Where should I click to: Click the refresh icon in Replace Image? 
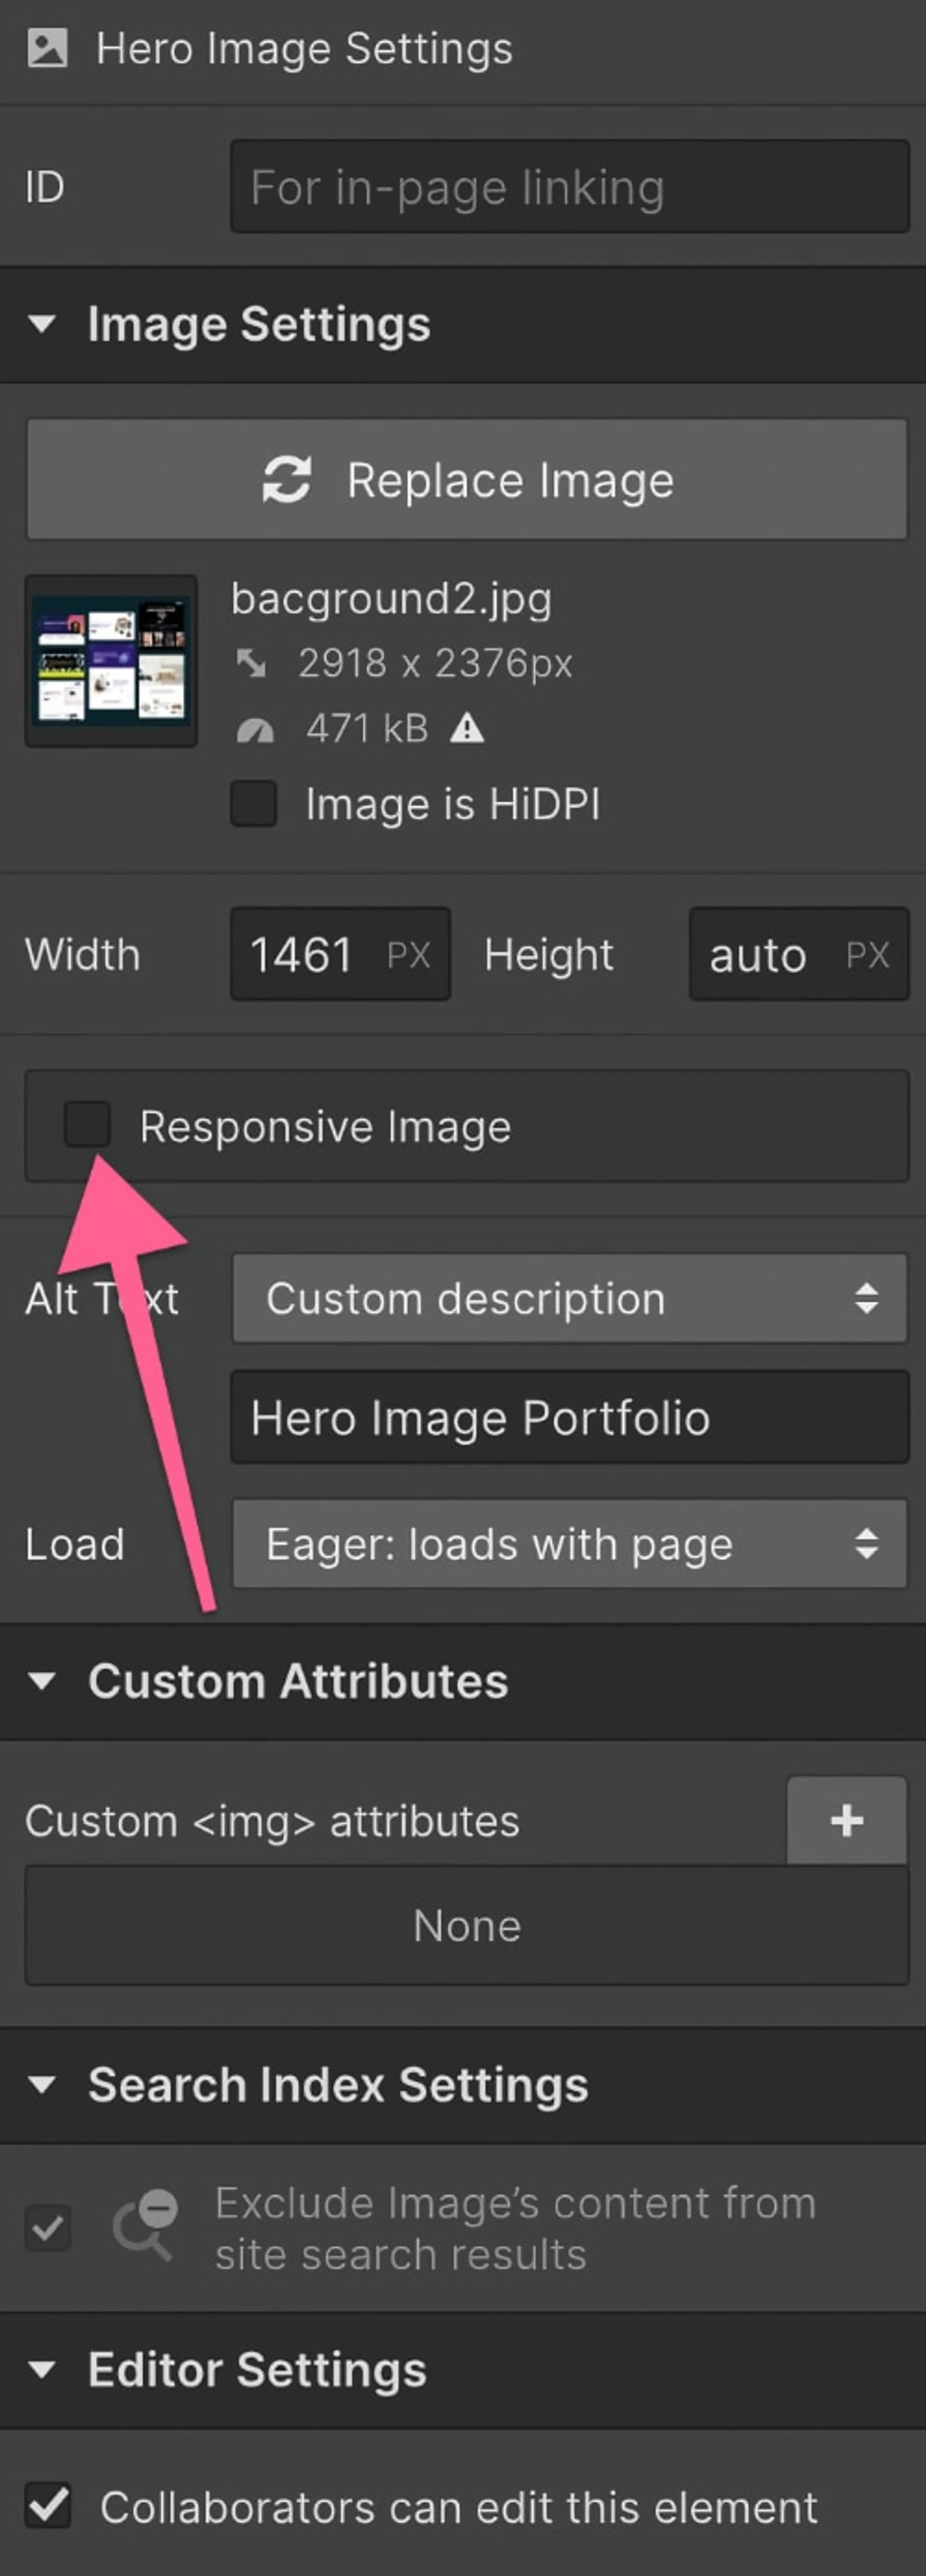pos(287,480)
